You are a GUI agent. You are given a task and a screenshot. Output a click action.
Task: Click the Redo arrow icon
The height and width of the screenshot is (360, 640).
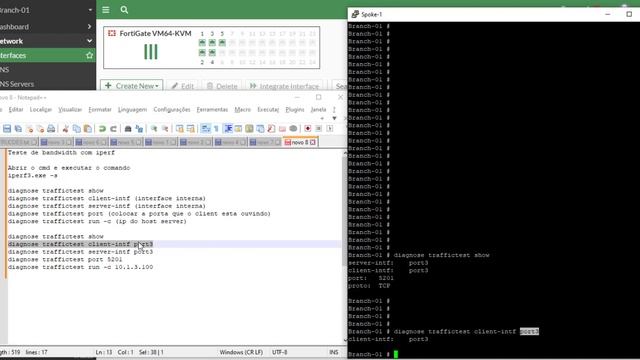113,129
